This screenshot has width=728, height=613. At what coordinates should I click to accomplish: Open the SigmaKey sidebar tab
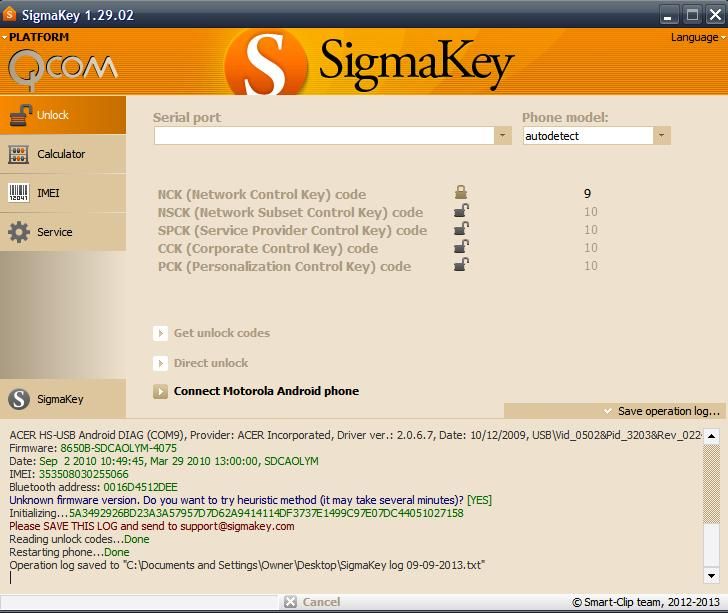pos(63,398)
